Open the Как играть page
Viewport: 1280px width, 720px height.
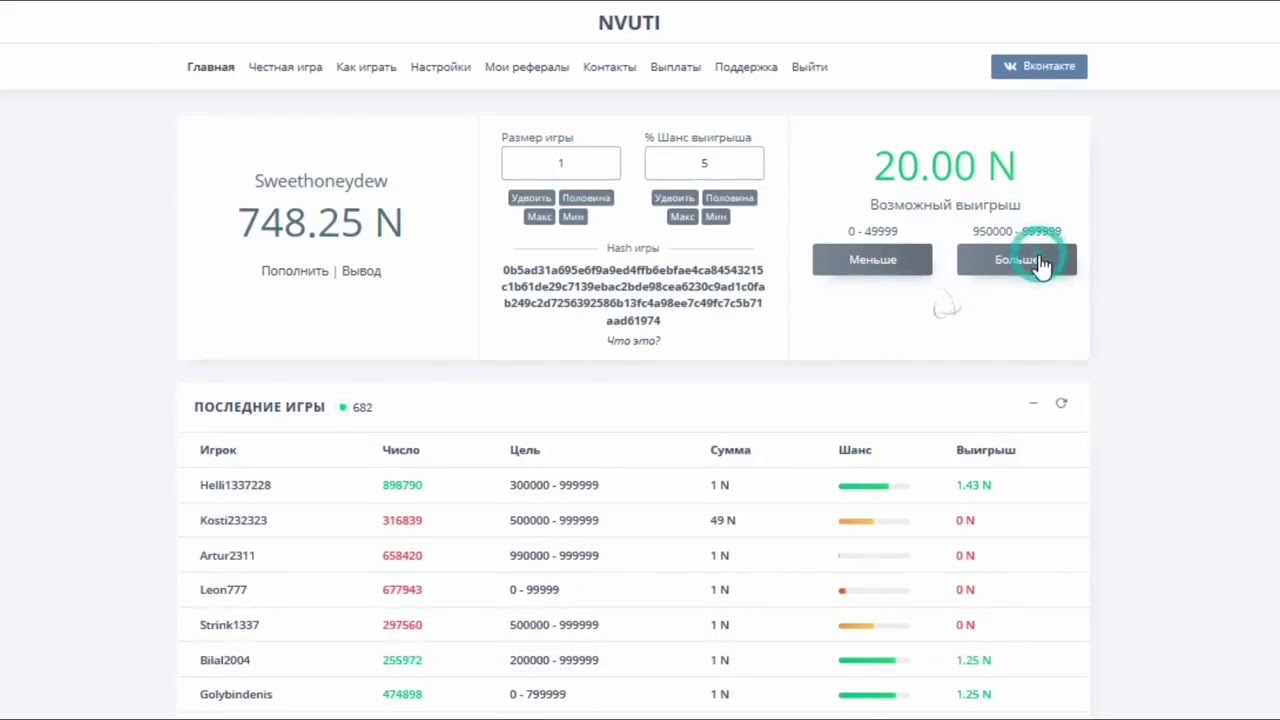(366, 67)
